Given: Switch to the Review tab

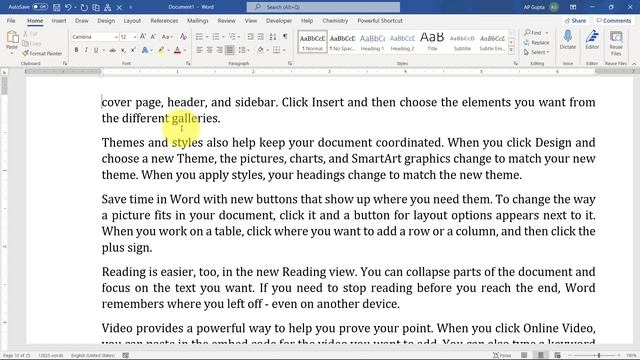Looking at the screenshot, I should click(227, 20).
